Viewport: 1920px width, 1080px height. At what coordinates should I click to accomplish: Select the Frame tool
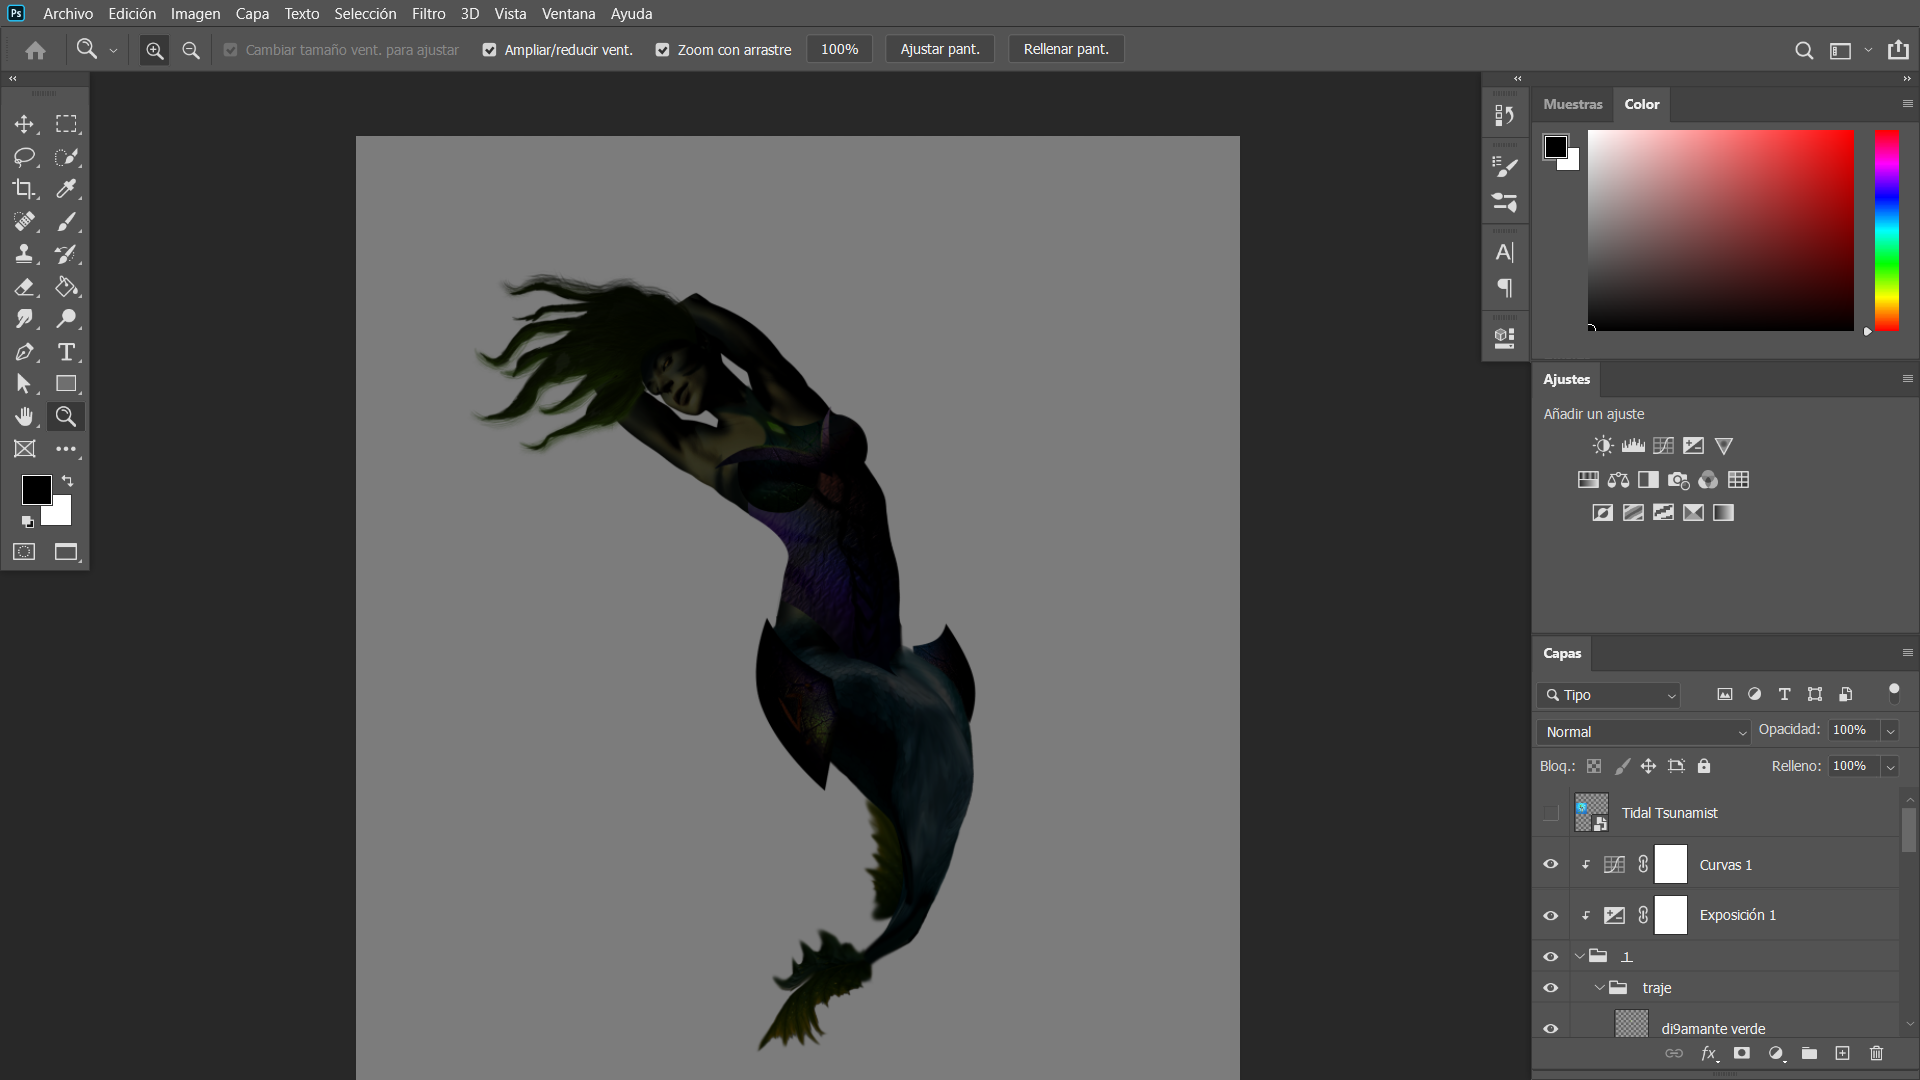tap(24, 449)
